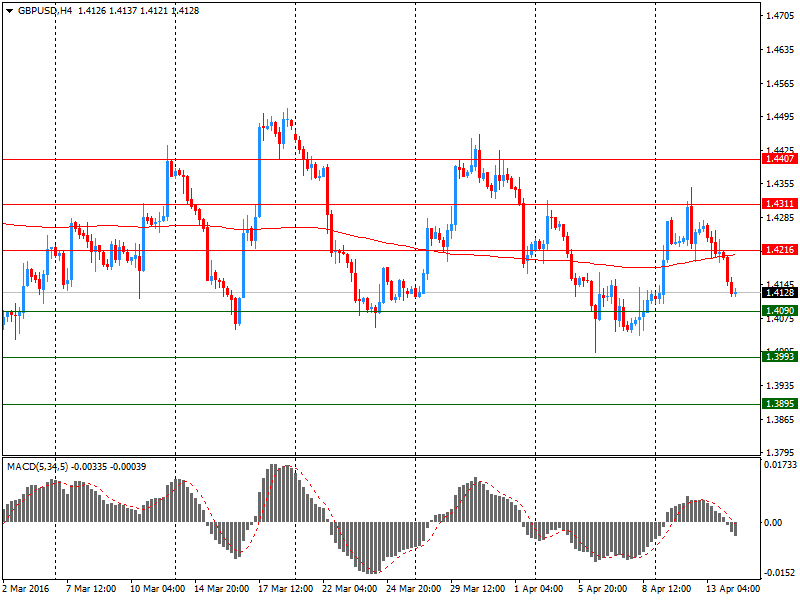Click the current price 1.4128 label

pyautogui.click(x=779, y=293)
